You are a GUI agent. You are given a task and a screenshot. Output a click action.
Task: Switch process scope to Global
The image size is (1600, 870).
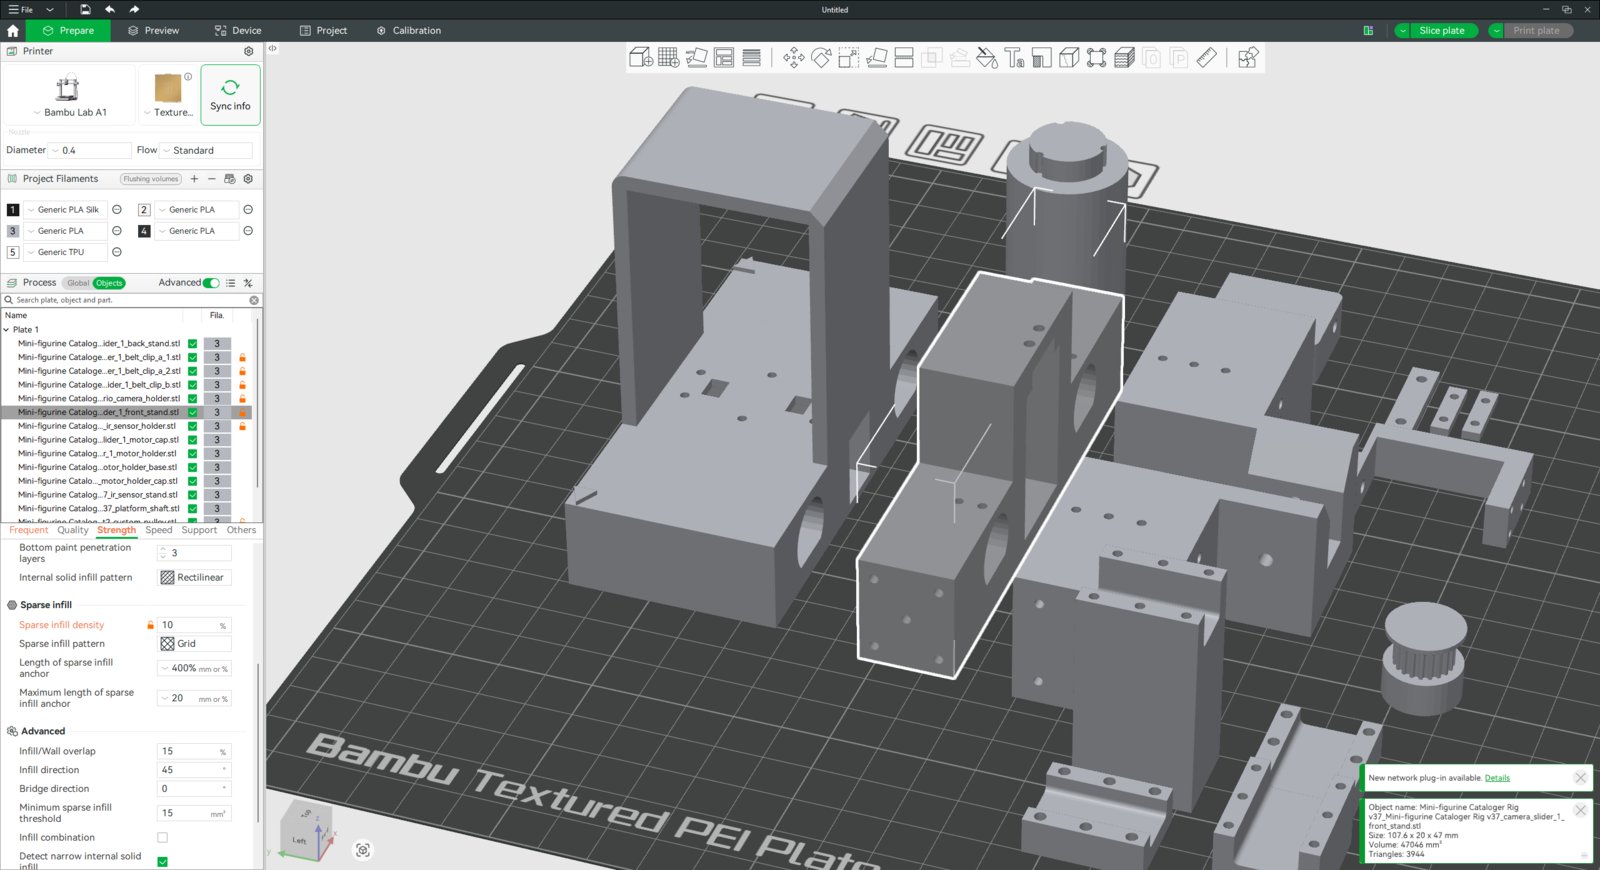[78, 283]
